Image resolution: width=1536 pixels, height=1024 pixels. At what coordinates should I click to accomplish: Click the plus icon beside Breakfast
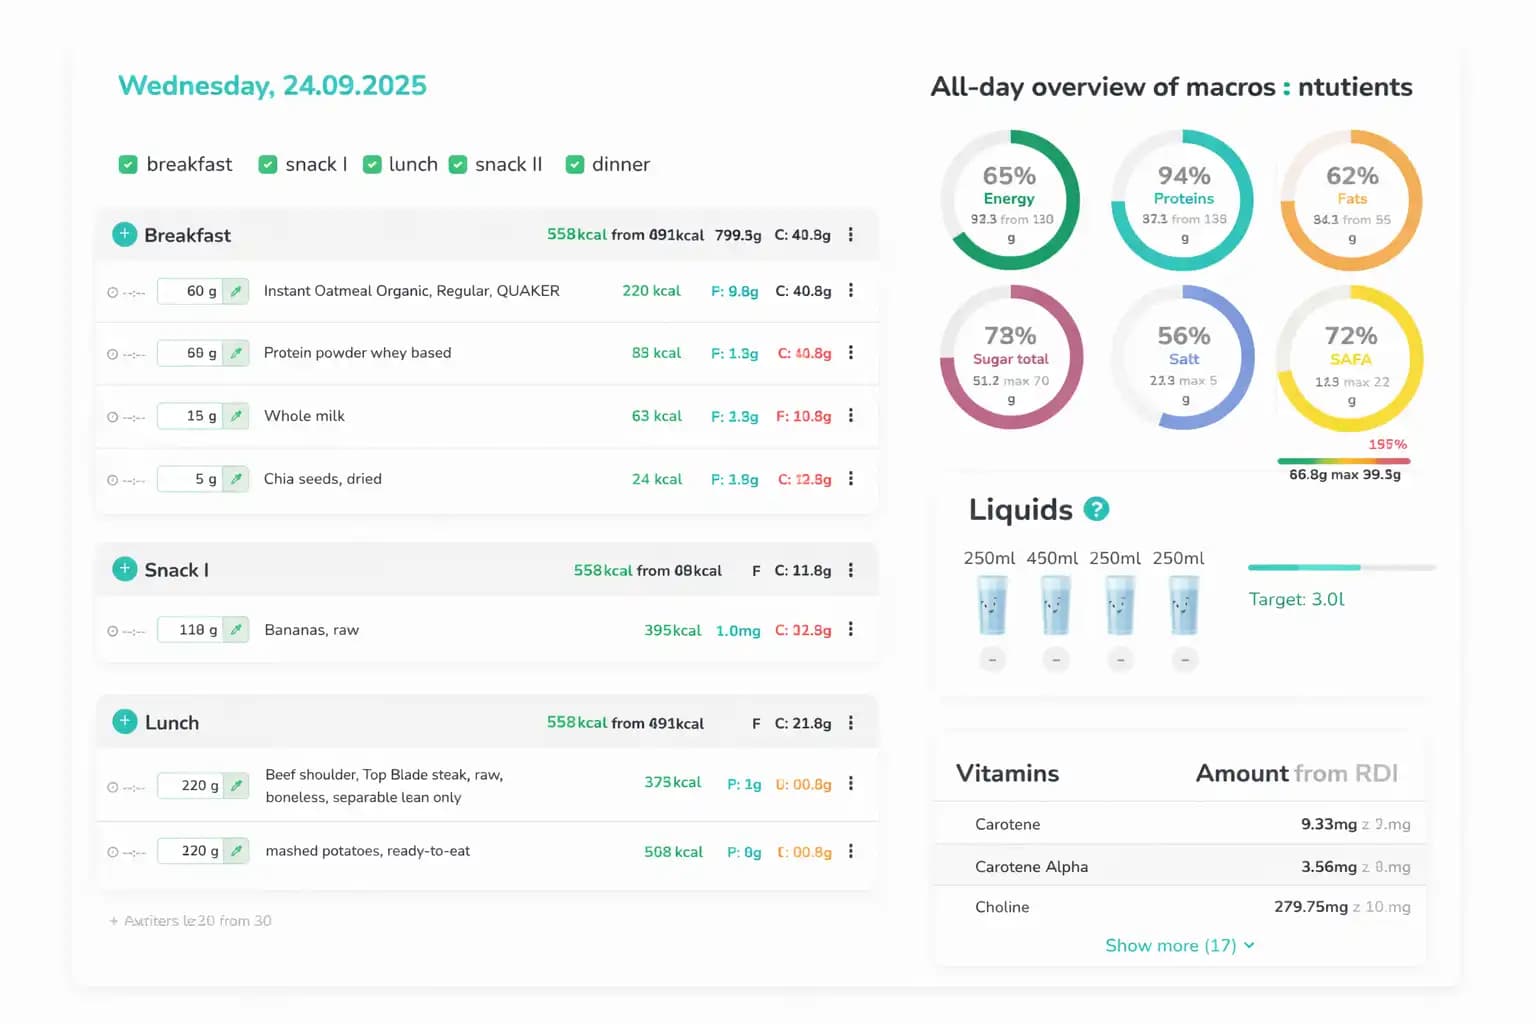coord(124,234)
